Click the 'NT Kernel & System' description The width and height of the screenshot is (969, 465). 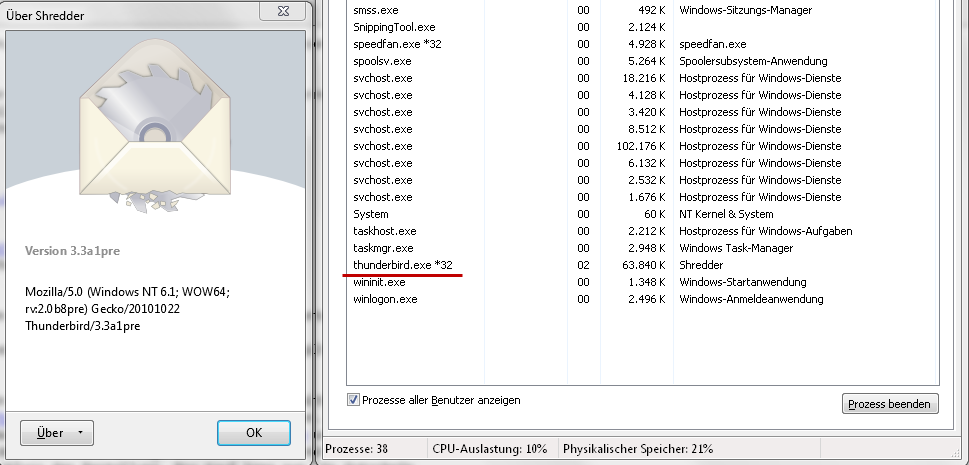pyautogui.click(x=726, y=214)
